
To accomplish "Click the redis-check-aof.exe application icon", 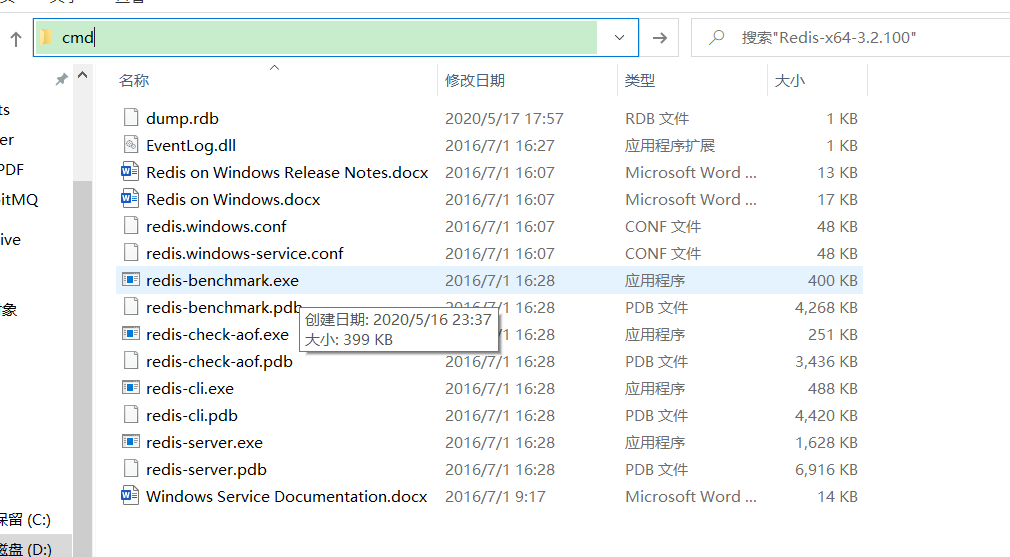I will (x=131, y=334).
